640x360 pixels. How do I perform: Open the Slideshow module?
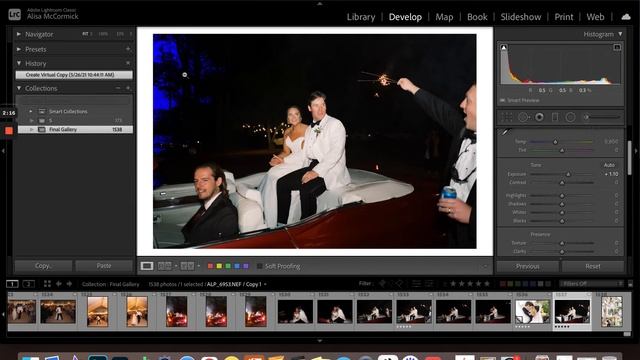[x=521, y=17]
